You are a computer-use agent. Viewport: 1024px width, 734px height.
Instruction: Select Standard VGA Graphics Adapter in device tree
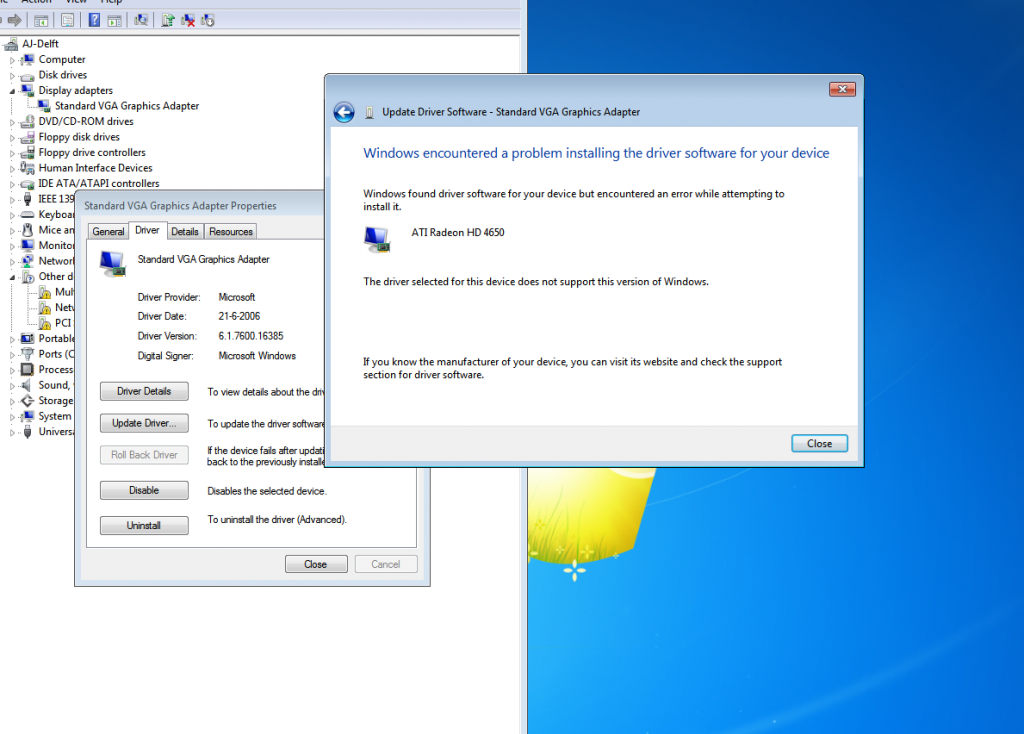pos(127,106)
